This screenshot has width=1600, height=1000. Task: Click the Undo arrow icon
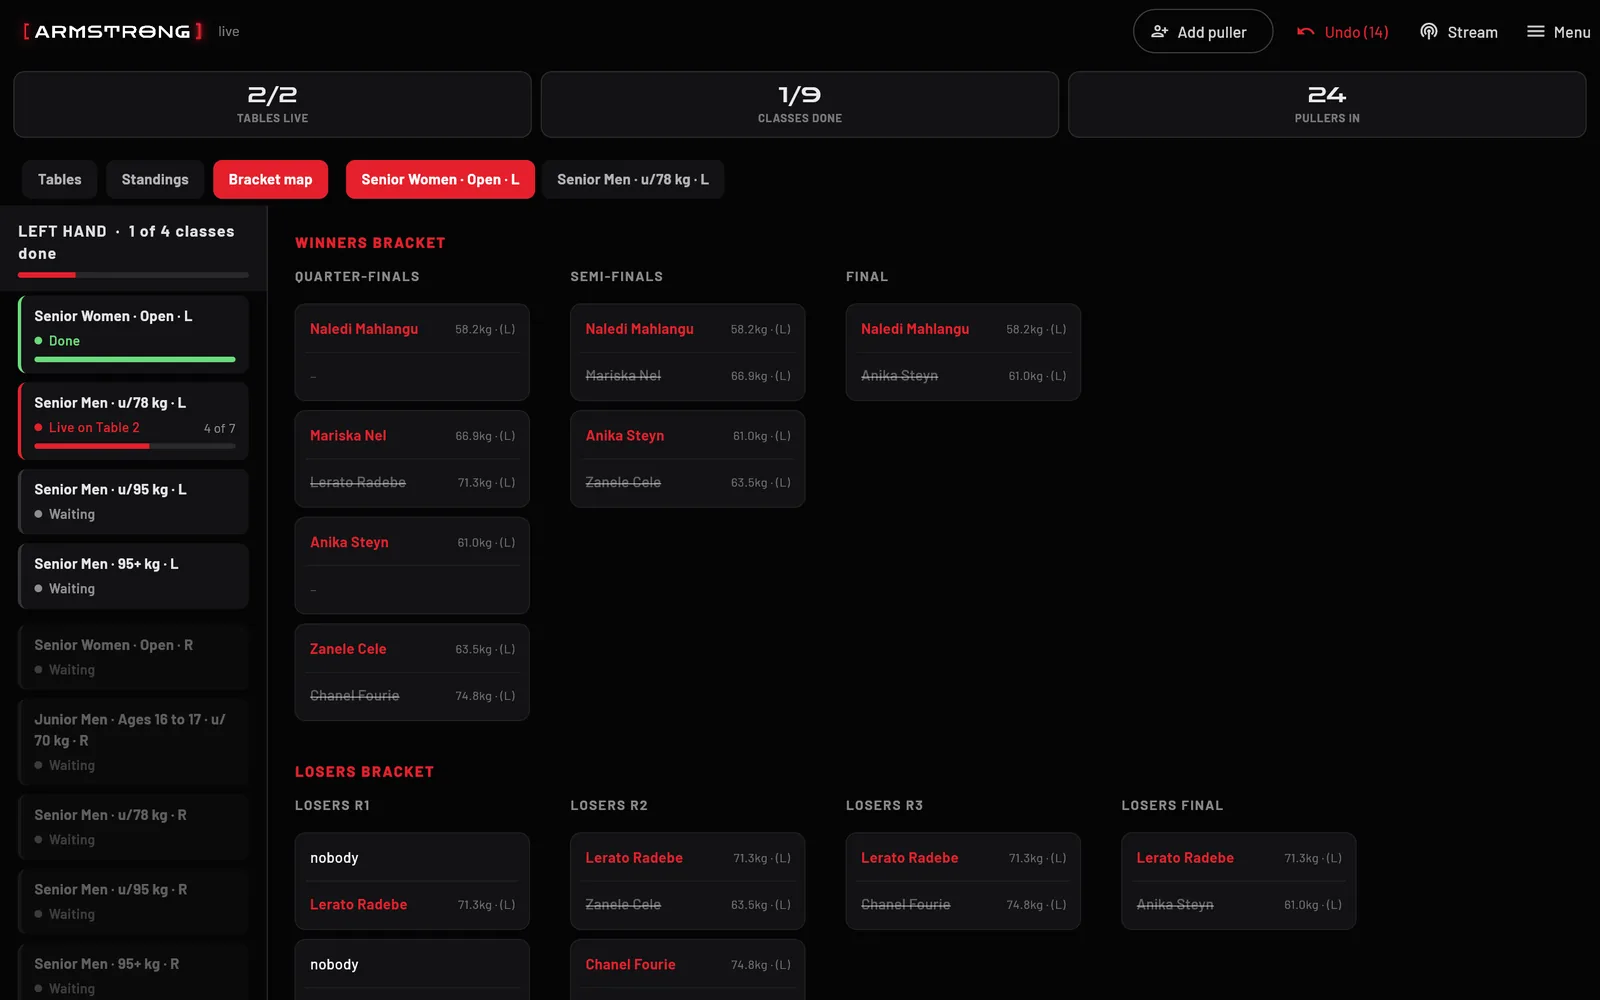[x=1305, y=32]
